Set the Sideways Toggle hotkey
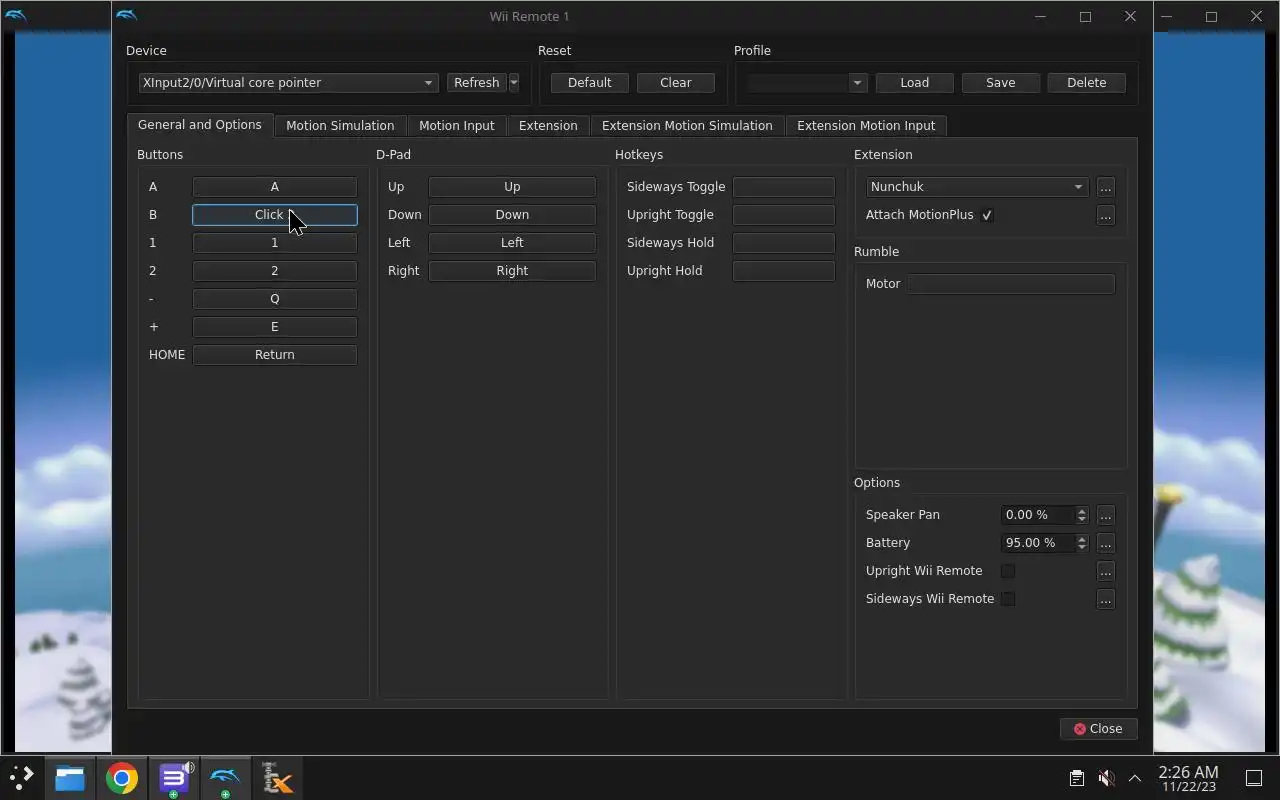The image size is (1280, 800). [784, 187]
